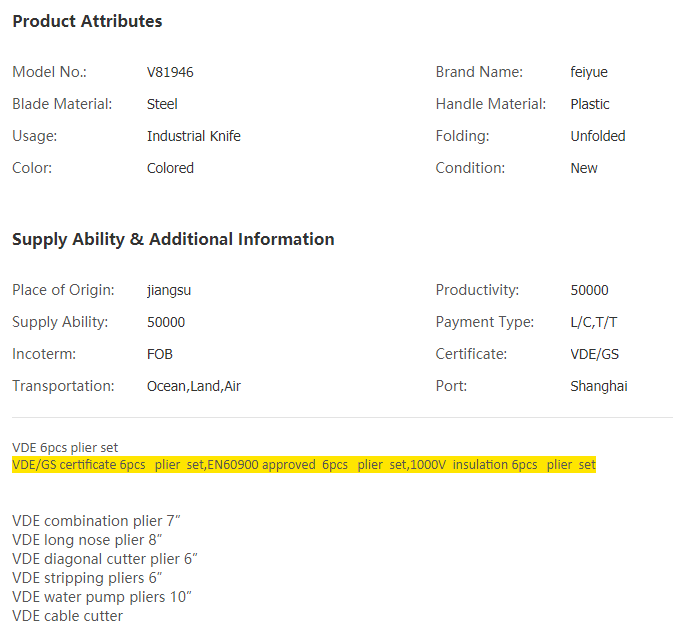Click the Product Attributes heading
673x635 pixels.
(x=87, y=21)
